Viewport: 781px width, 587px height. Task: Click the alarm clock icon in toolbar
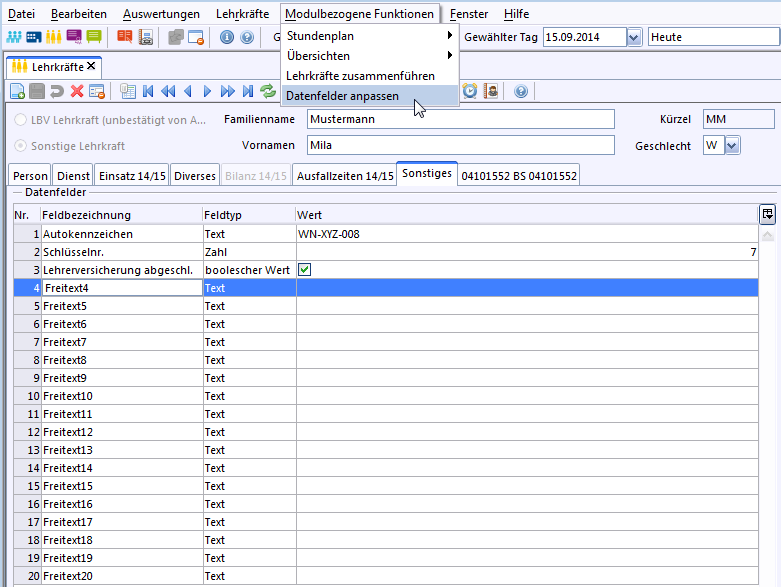[x=470, y=91]
